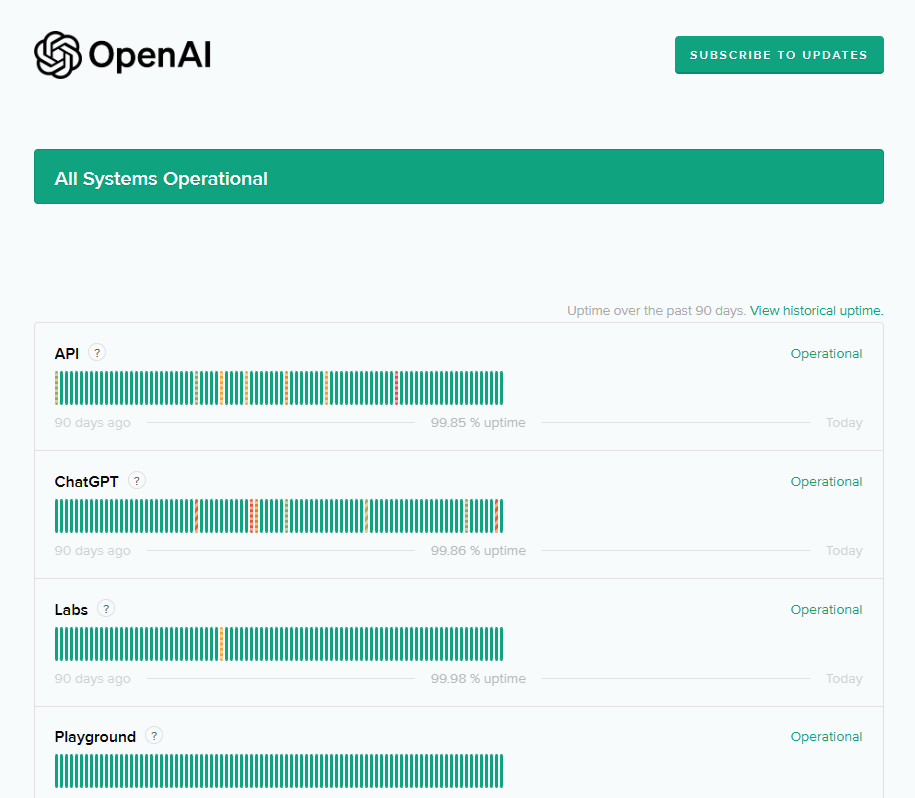Click the Labs Operational status label
This screenshot has width=915, height=798.
(826, 610)
